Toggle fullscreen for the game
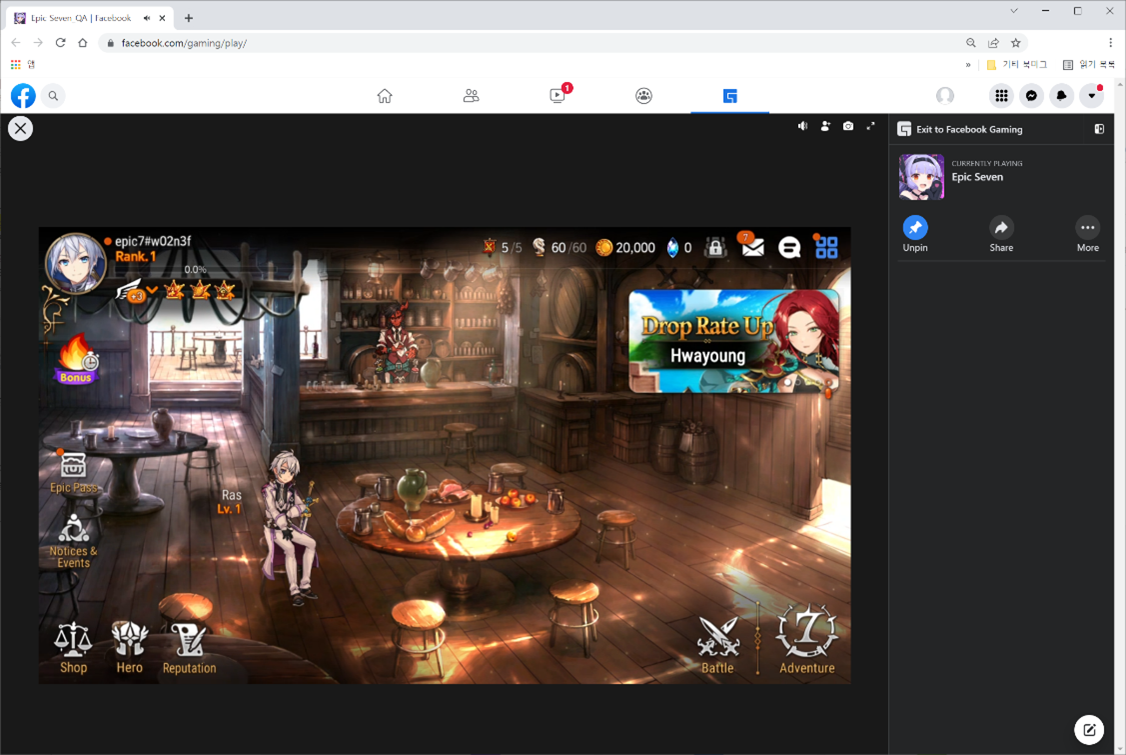This screenshot has height=755, width=1126. tap(870, 126)
